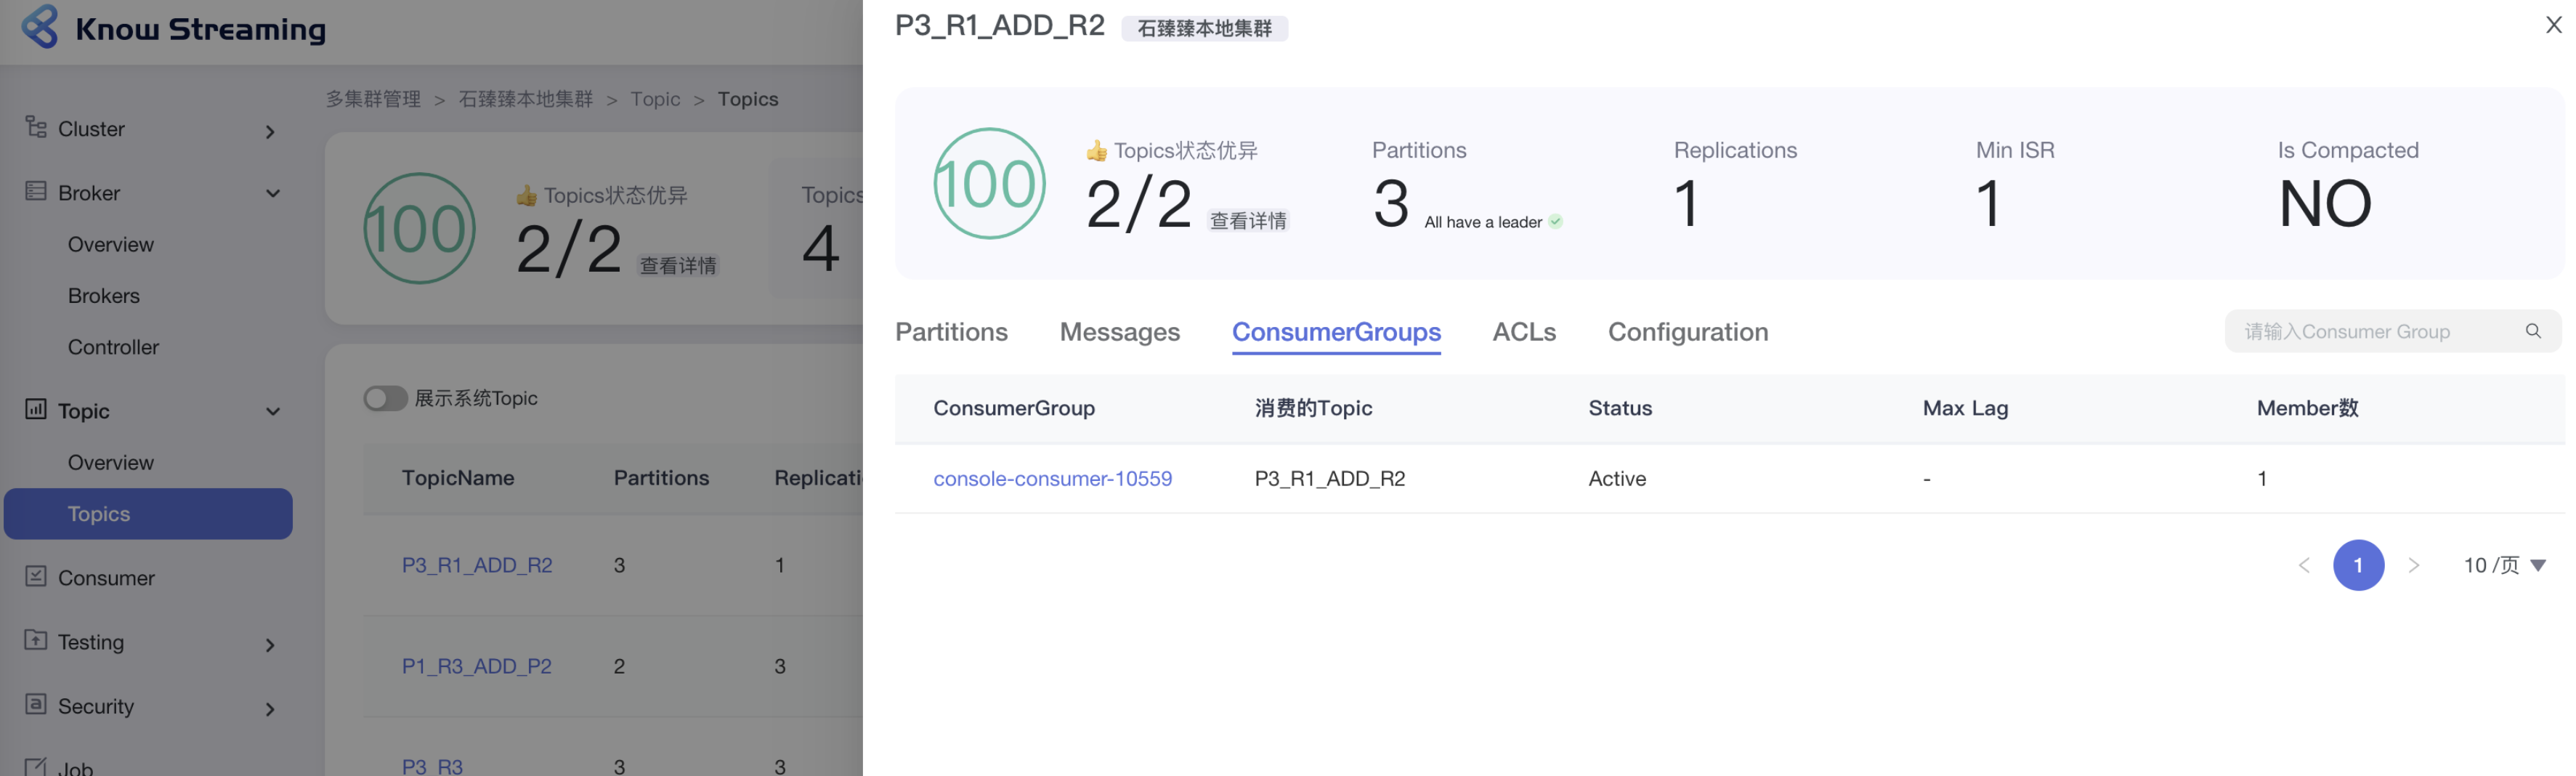Open the P1_R3_ADD_P2 topic link
Viewport: 2576px width, 776px height.
pos(476,666)
